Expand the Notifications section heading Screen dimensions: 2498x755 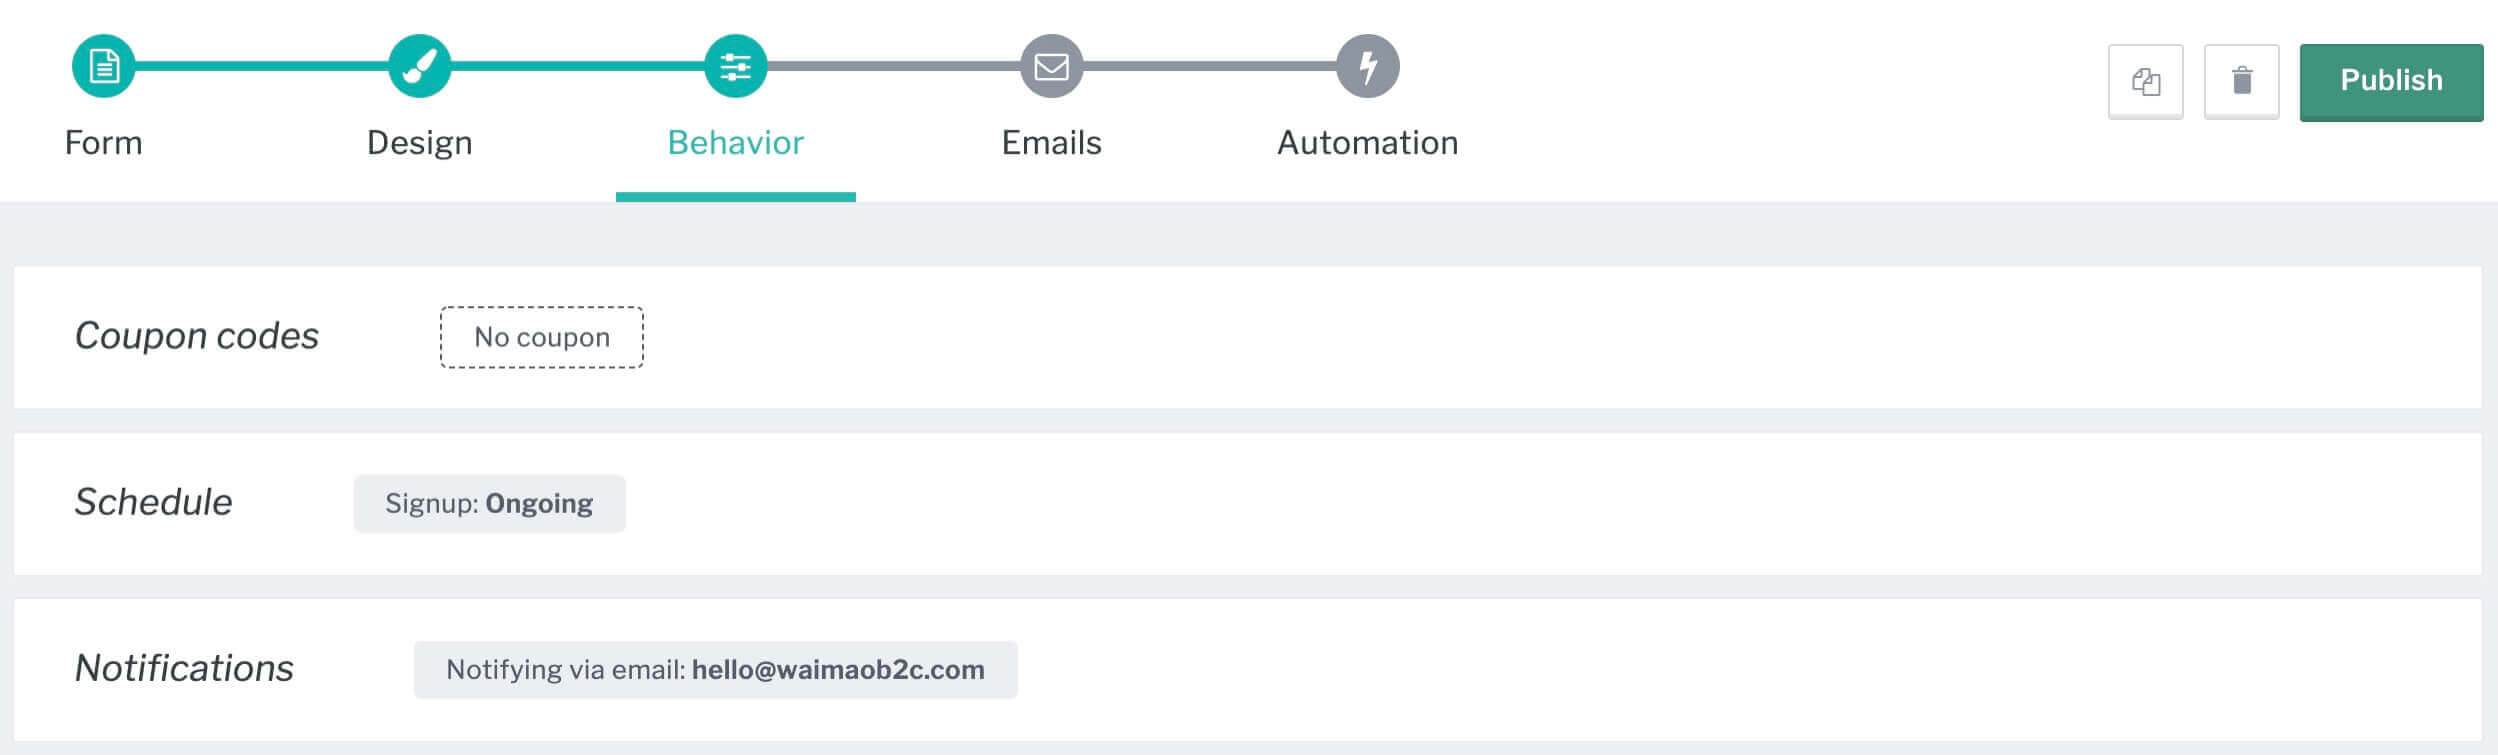(x=184, y=668)
